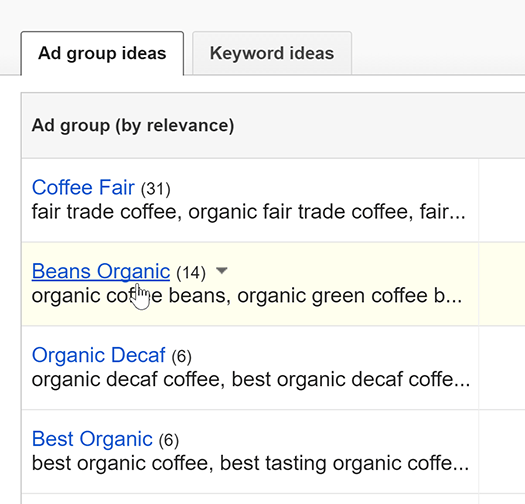This screenshot has height=504, width=525.
Task: Select the highlighted cell right of Beans Organic row
Action: pyautogui.click(x=502, y=284)
